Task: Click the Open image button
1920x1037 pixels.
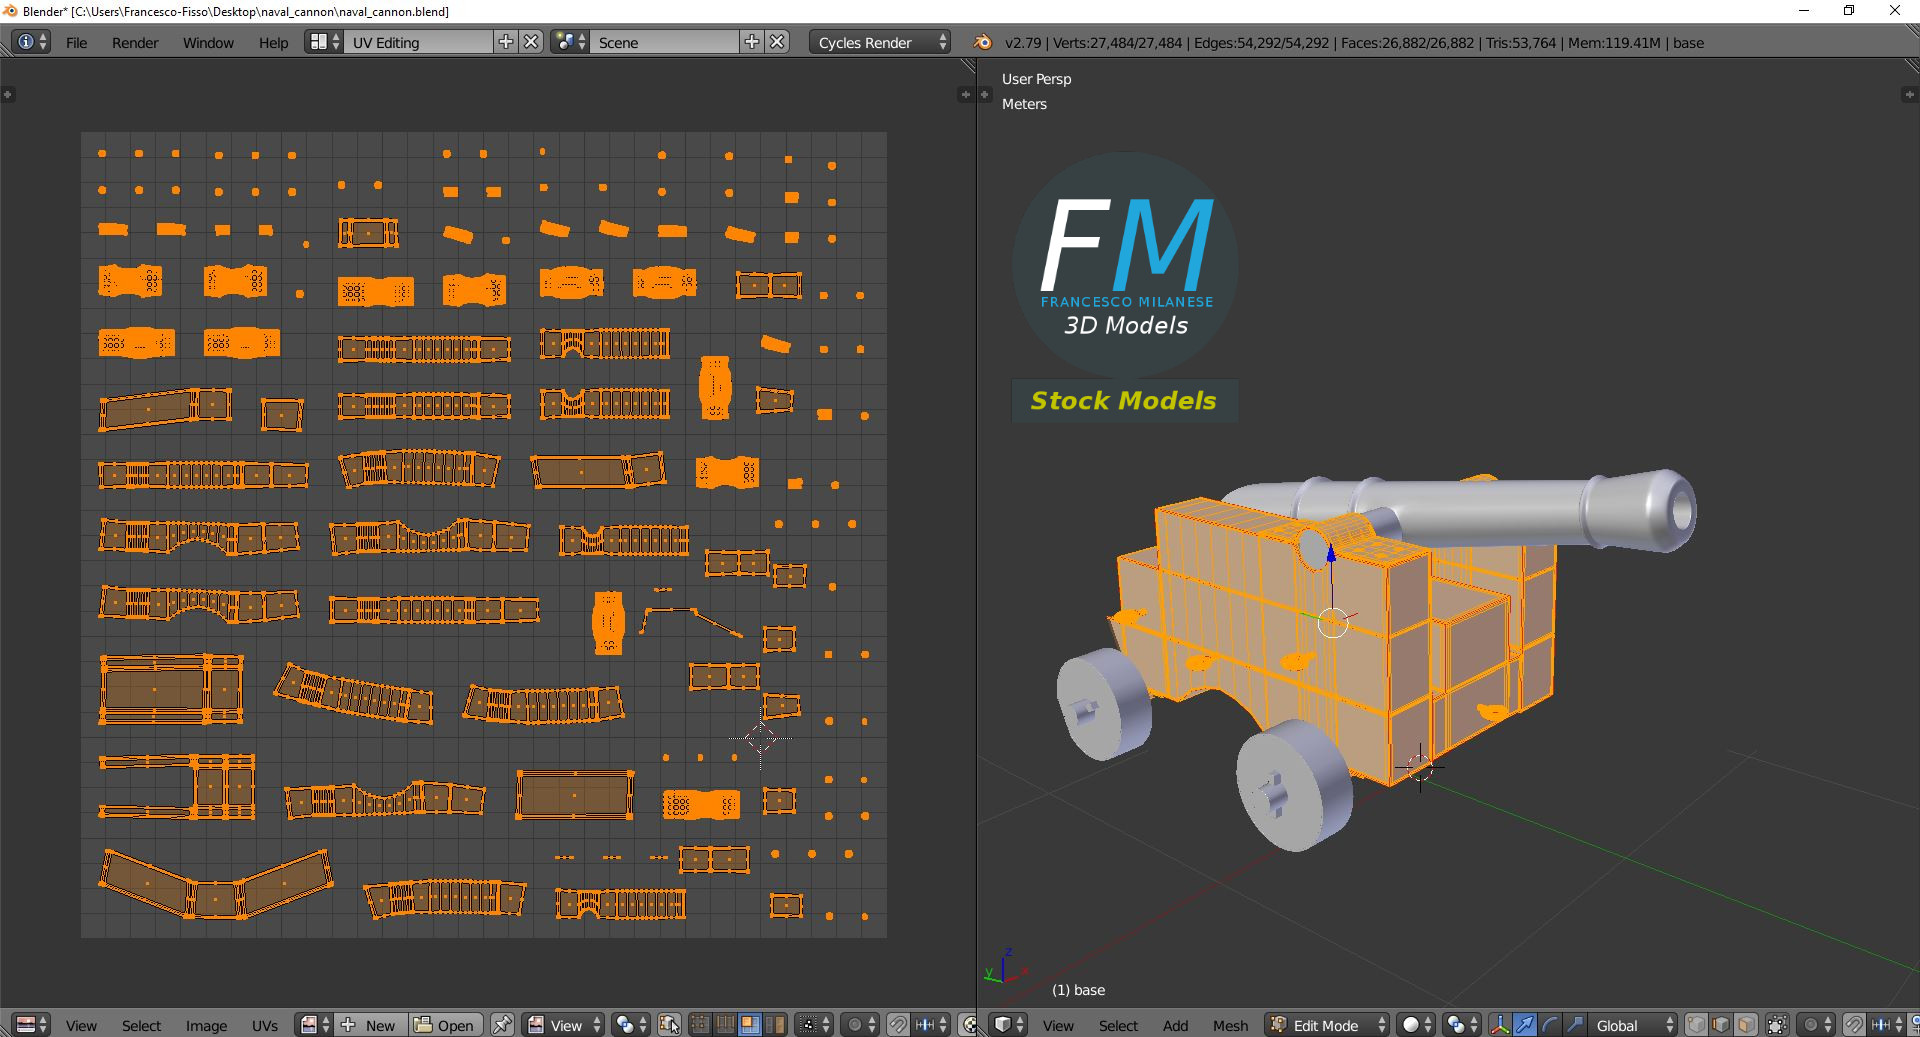Action: pyautogui.click(x=446, y=1025)
